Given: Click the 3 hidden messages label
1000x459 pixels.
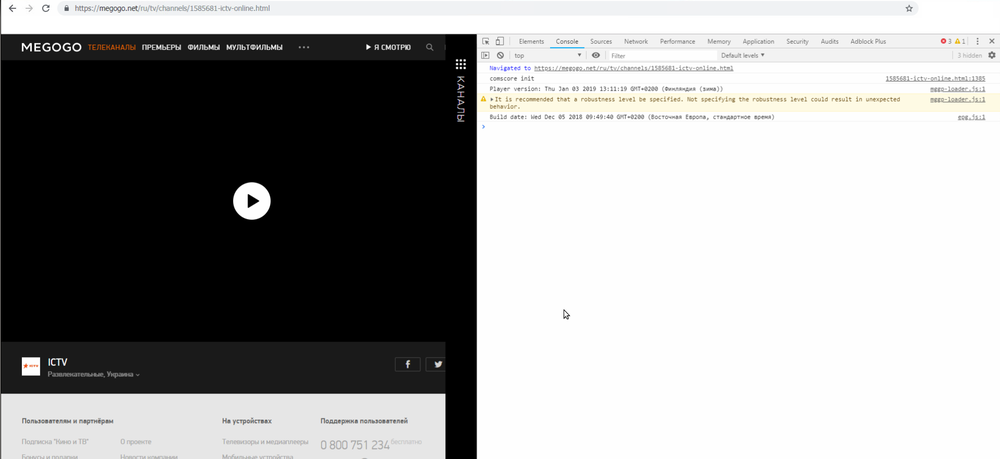Looking at the screenshot, I should 969,55.
